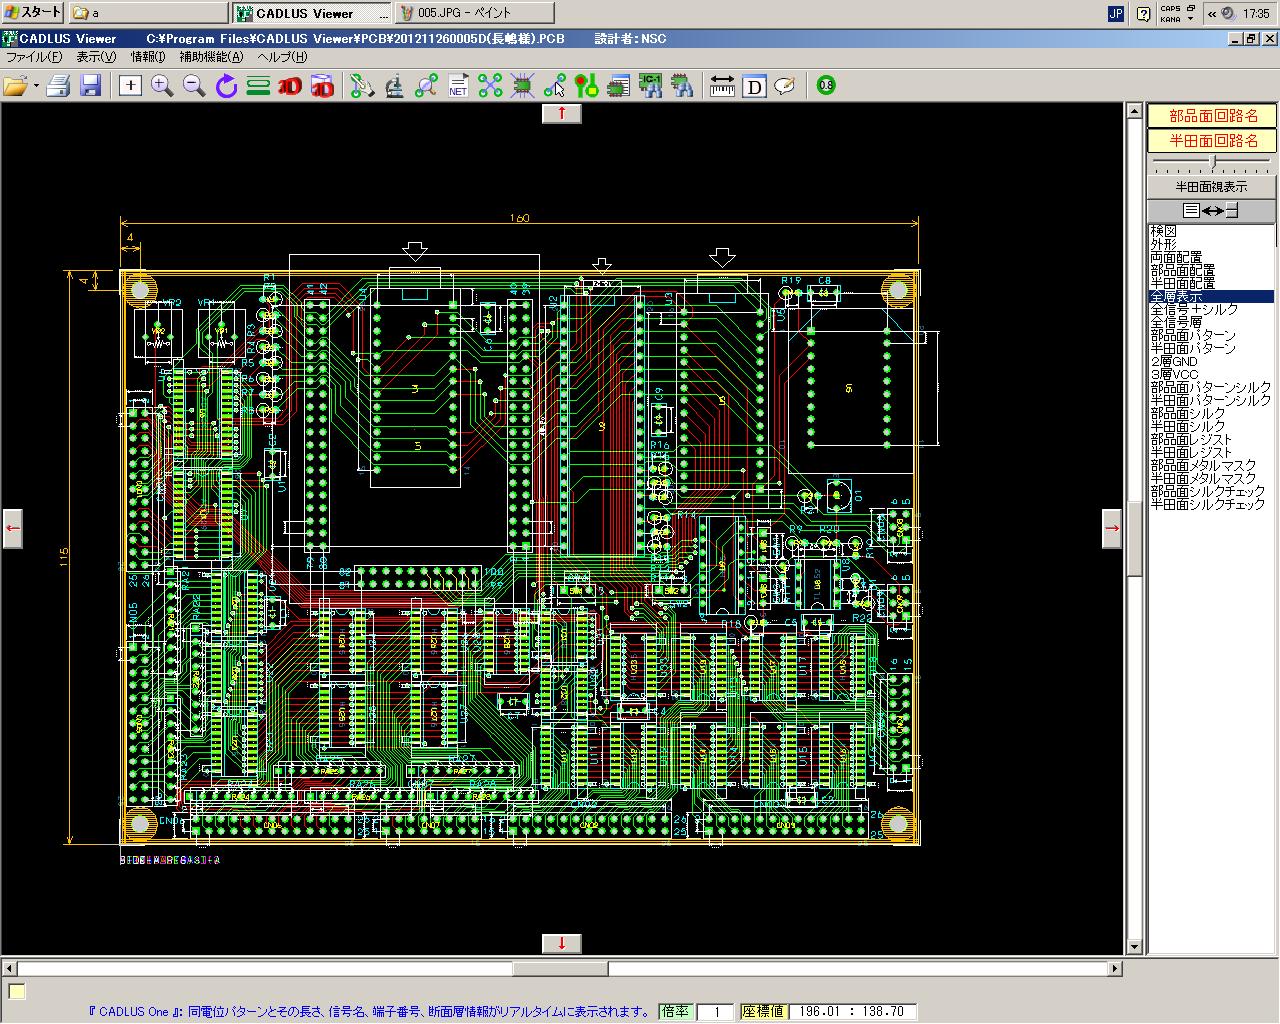Click the NET list toolbar icon
Image resolution: width=1280 pixels, height=1024 pixels.
[x=458, y=86]
